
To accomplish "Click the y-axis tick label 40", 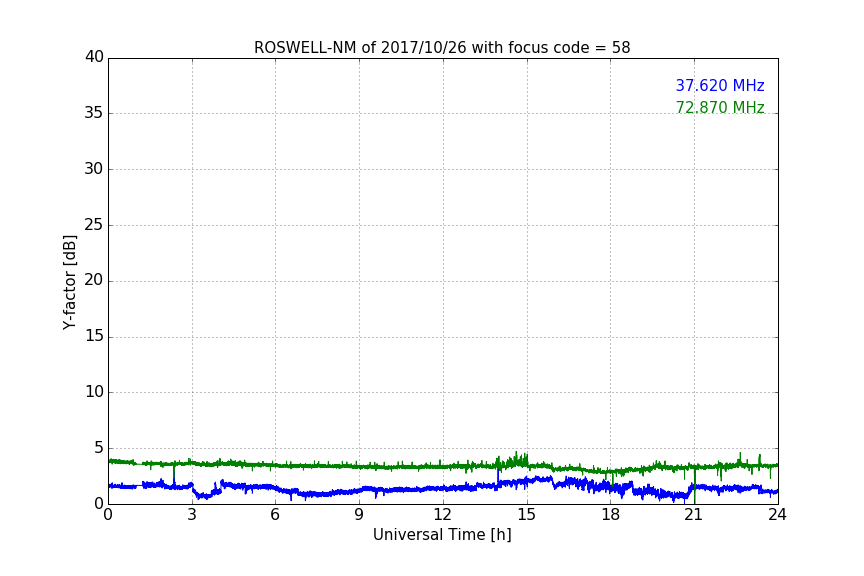I will pyautogui.click(x=94, y=57).
